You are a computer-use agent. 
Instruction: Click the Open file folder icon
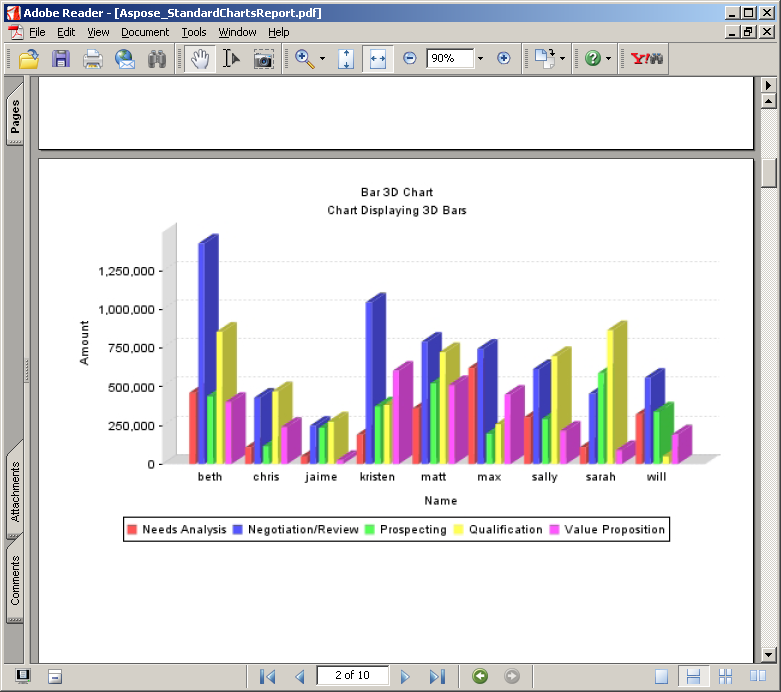point(29,59)
